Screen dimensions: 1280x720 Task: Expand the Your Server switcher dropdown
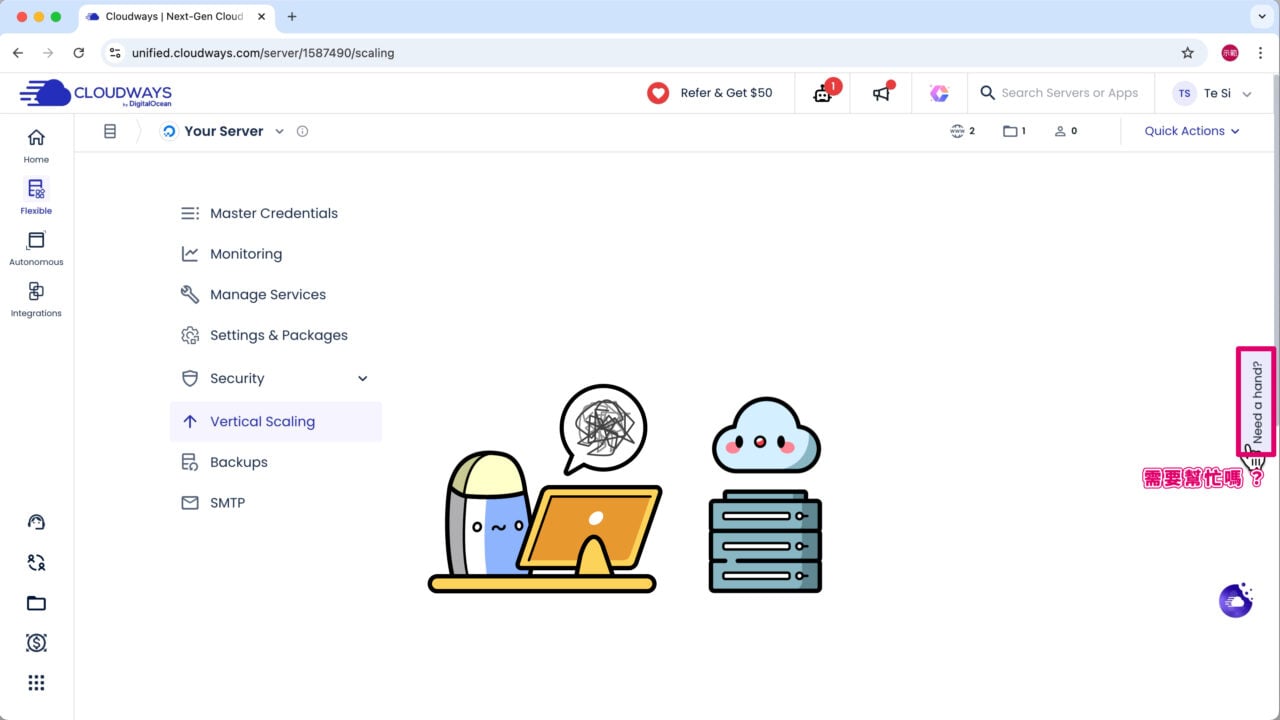point(279,131)
